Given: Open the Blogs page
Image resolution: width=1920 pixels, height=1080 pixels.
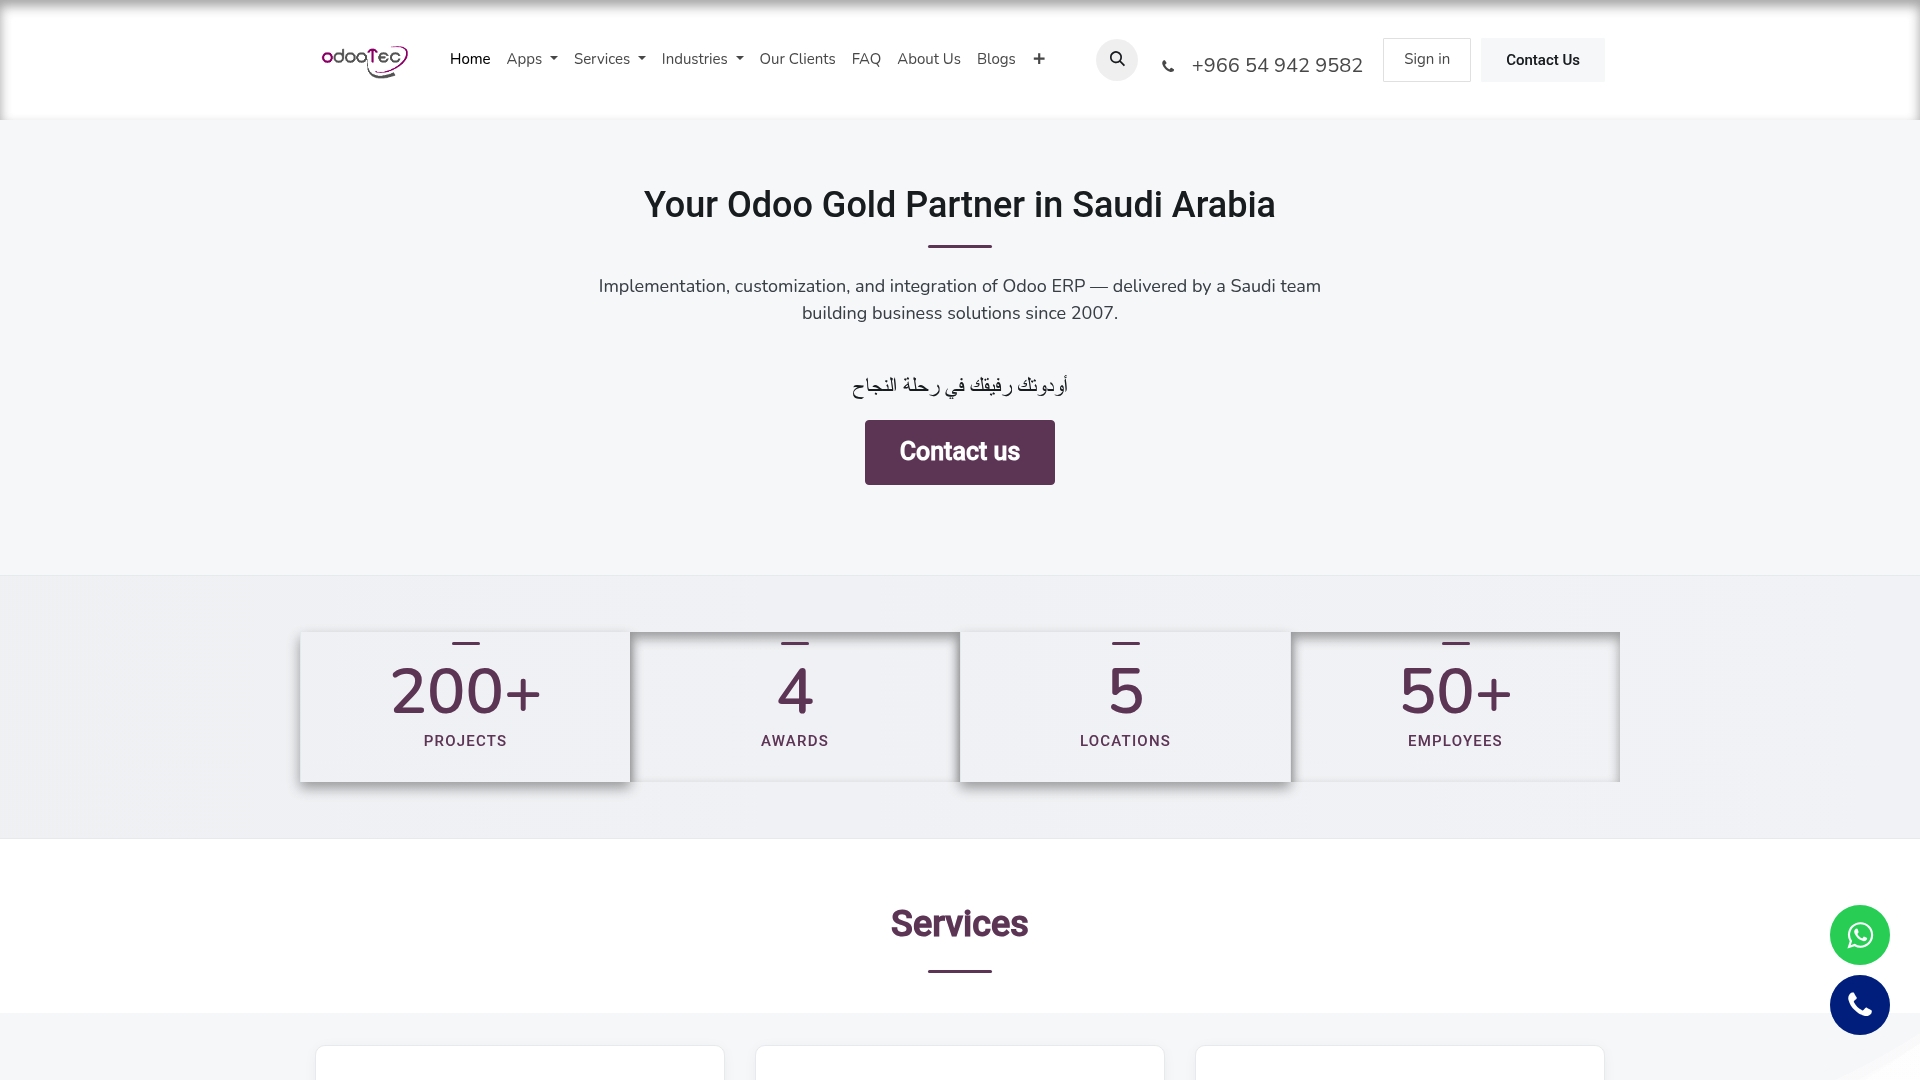Looking at the screenshot, I should pyautogui.click(x=996, y=59).
